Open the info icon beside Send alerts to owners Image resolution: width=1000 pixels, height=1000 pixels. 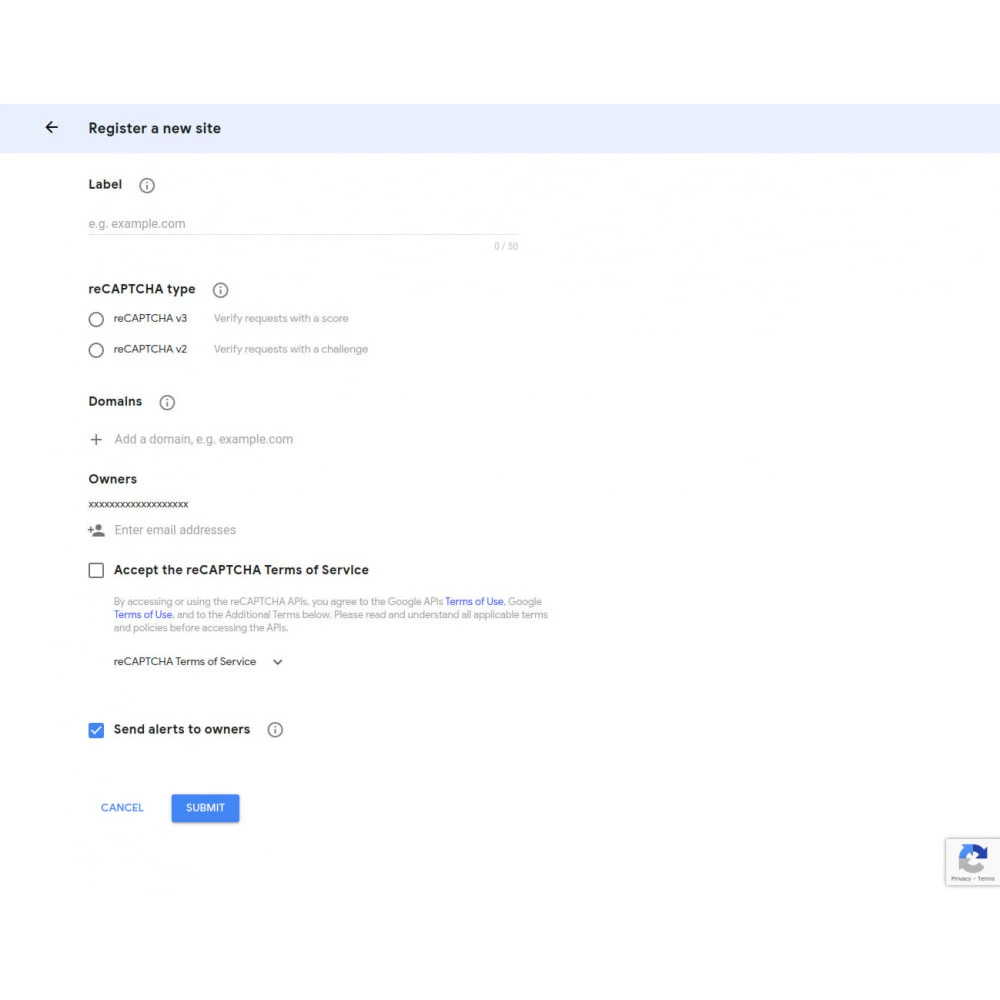coord(275,730)
